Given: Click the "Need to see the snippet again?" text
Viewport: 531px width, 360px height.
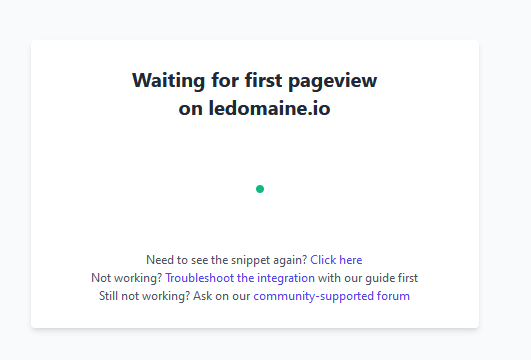Looking at the screenshot, I should [226, 260].
